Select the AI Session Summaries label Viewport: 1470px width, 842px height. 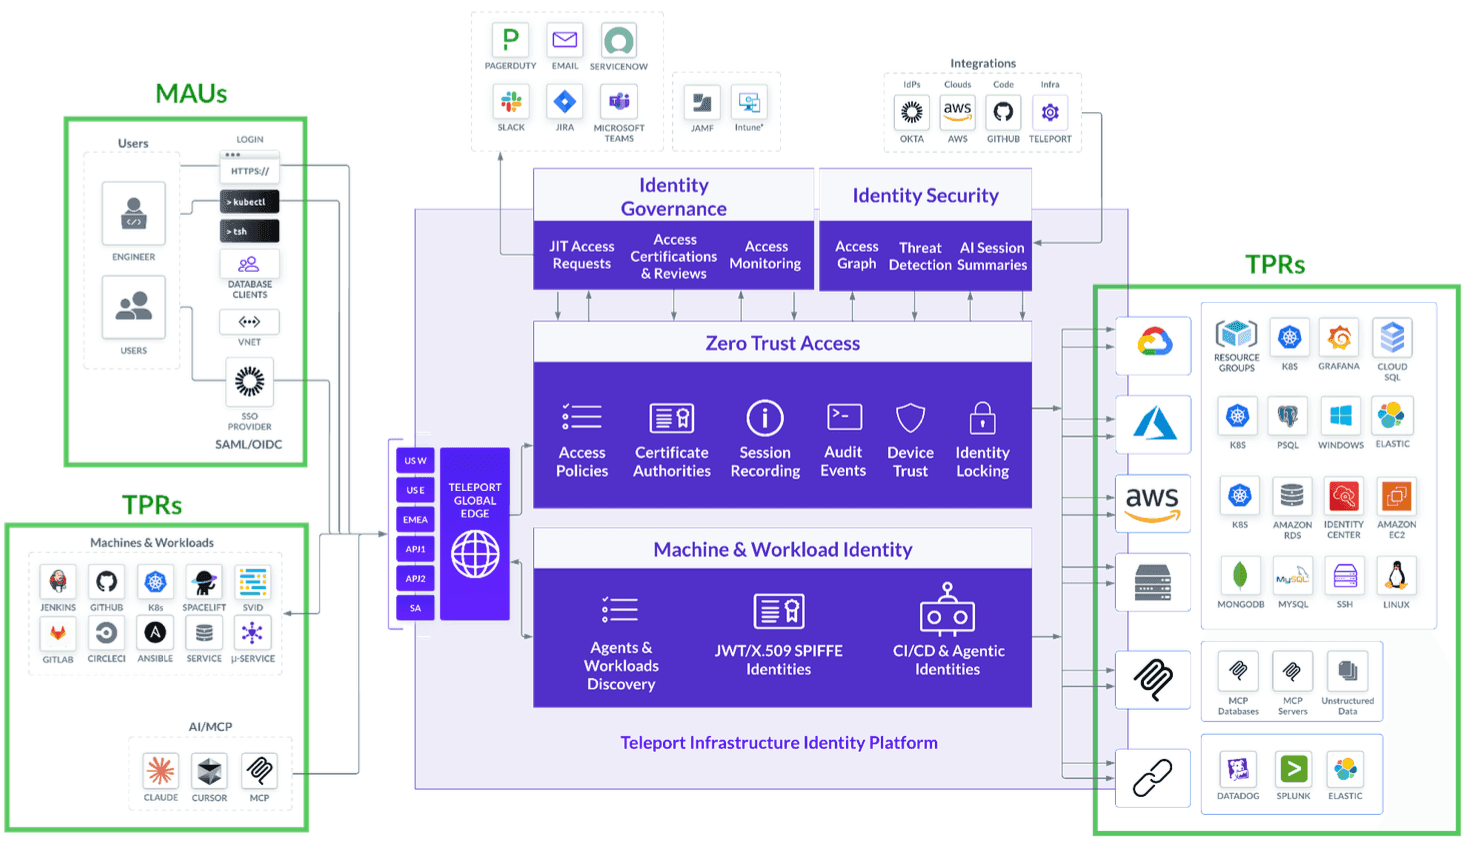click(x=992, y=256)
